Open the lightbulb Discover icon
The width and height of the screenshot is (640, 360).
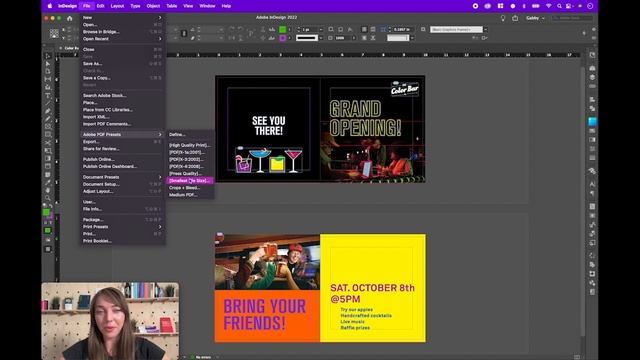(x=503, y=18)
